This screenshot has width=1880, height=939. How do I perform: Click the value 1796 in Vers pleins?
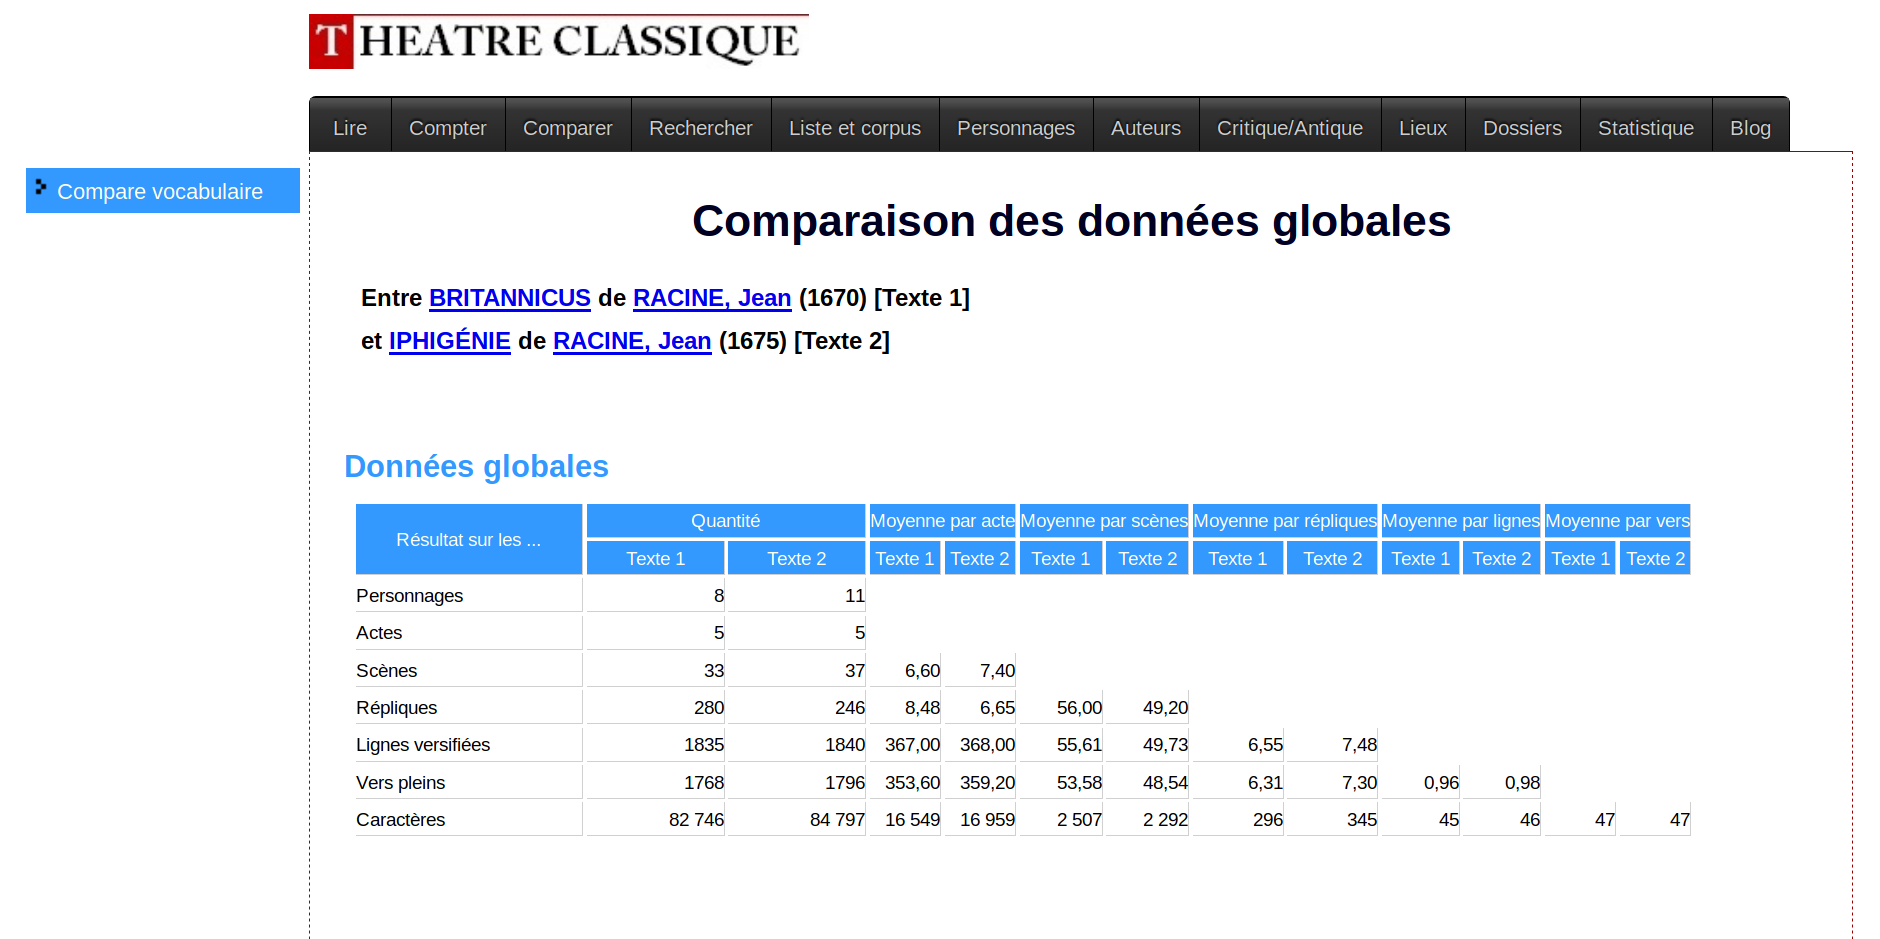845,782
